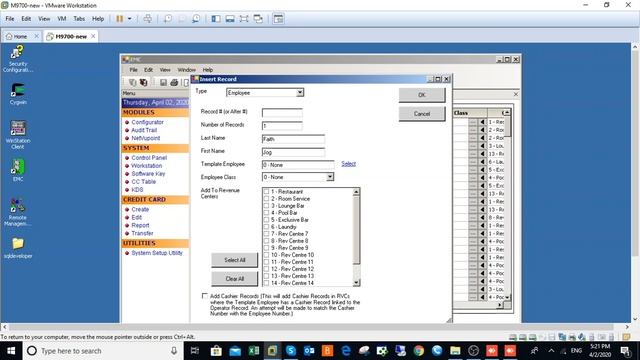The width and height of the screenshot is (640, 360).
Task: Show hidden system tray icons chevron
Action: (x=551, y=351)
